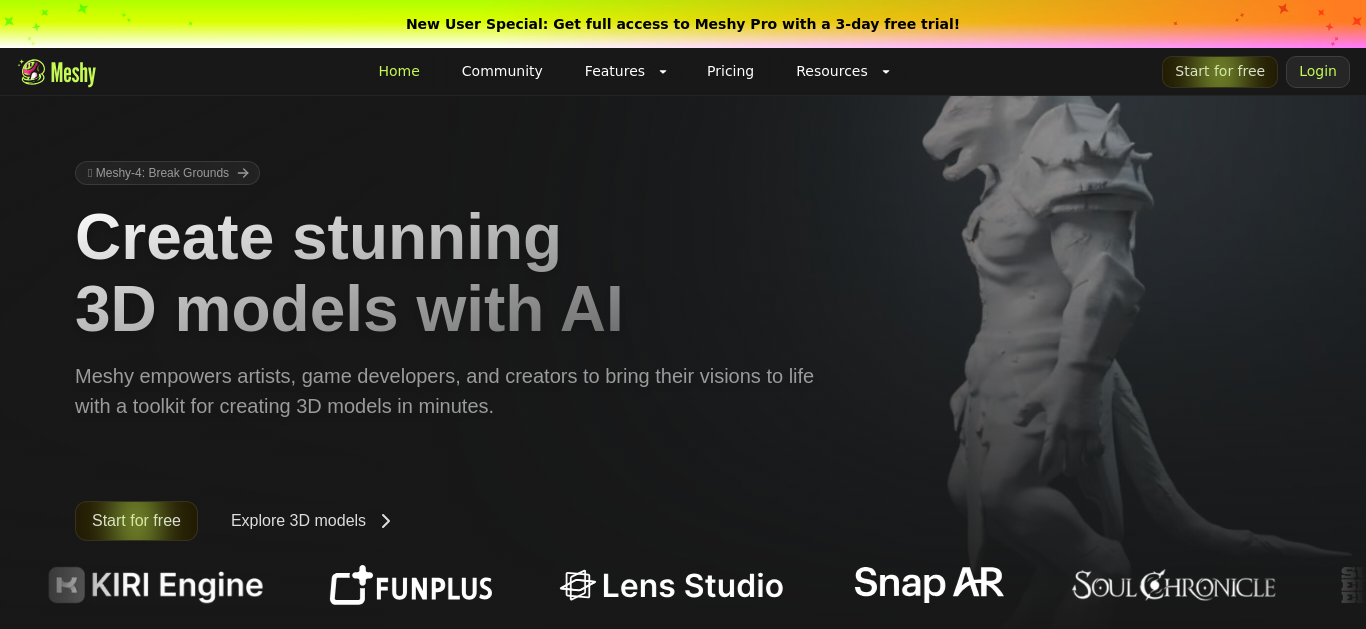Click the chevron beside Explore 3D models
The height and width of the screenshot is (629, 1366).
(386, 521)
